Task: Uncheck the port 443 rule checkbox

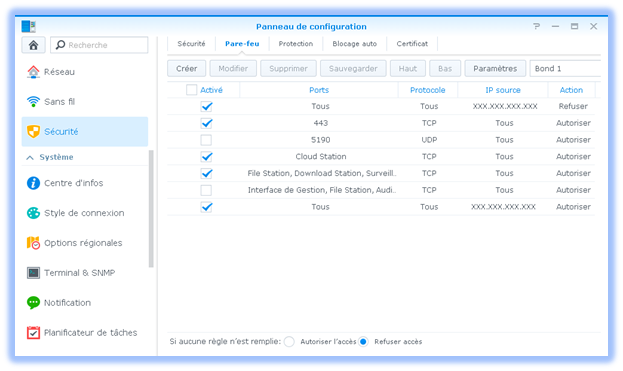Action: coord(206,123)
